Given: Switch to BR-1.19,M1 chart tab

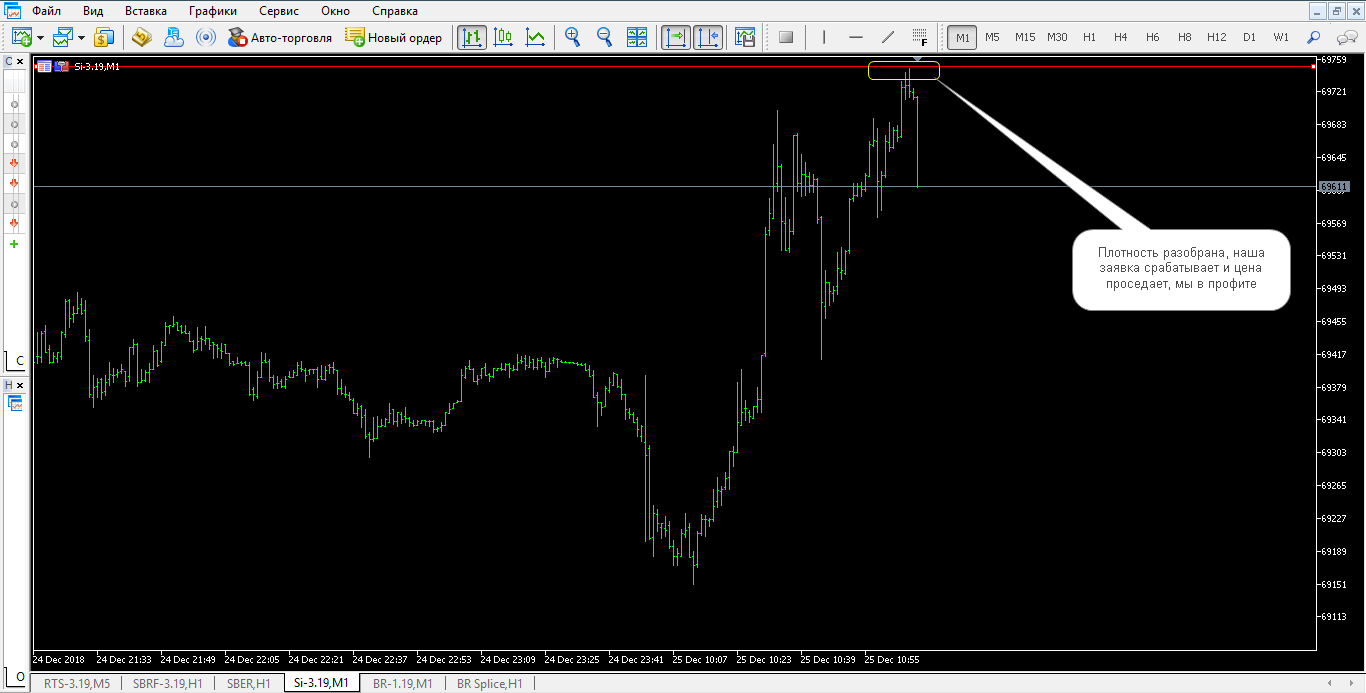Looking at the screenshot, I should [x=403, y=684].
